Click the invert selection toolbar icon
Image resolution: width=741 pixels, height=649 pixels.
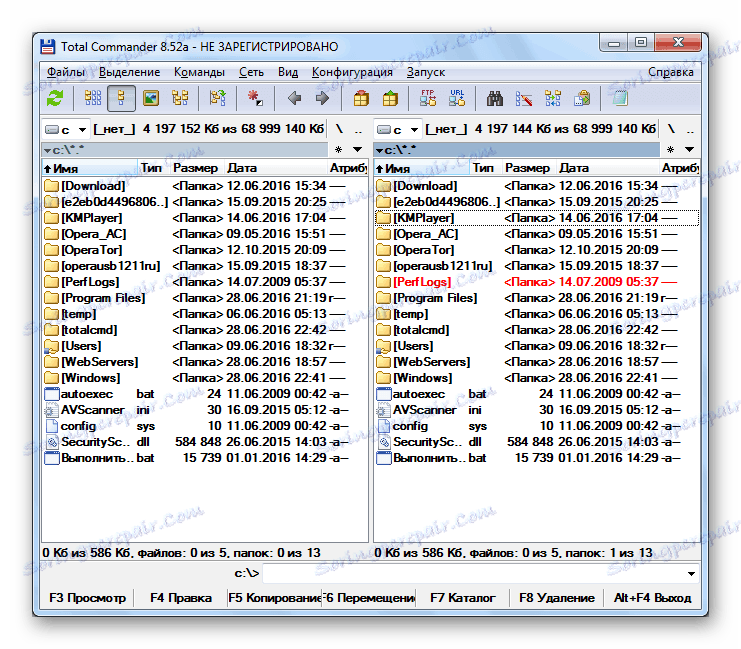click(x=218, y=98)
